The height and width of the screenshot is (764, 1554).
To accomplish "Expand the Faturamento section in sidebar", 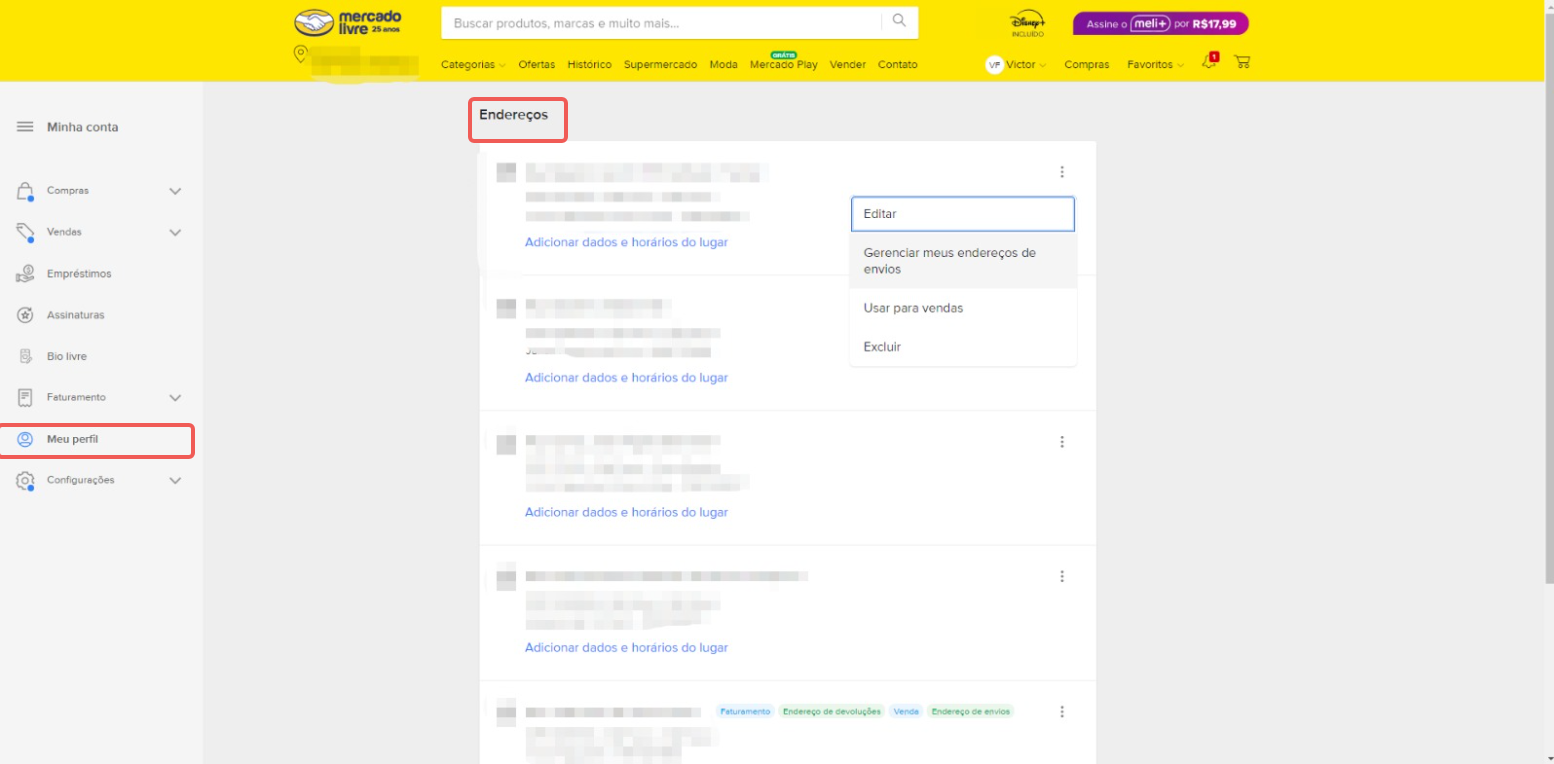I will 175,398.
